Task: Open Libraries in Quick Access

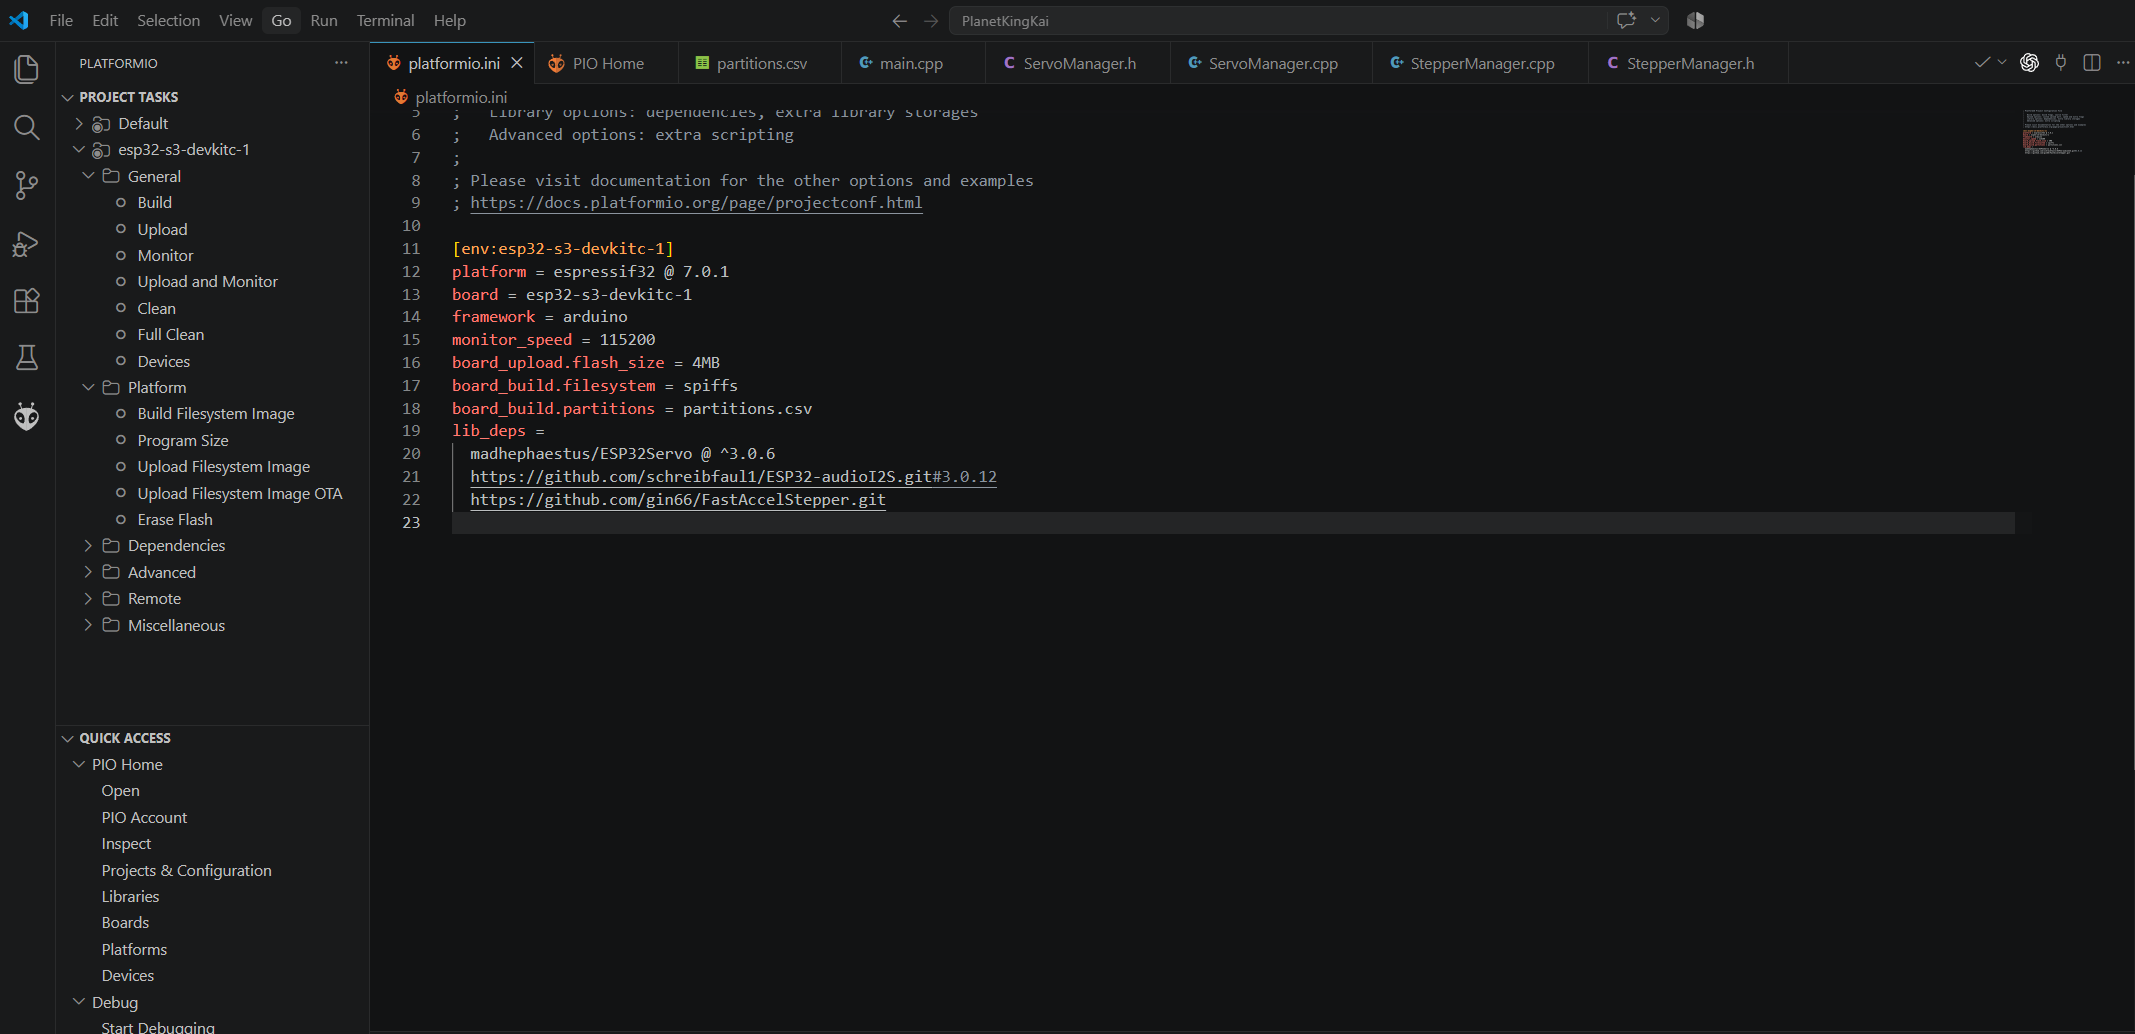Action: (x=130, y=896)
